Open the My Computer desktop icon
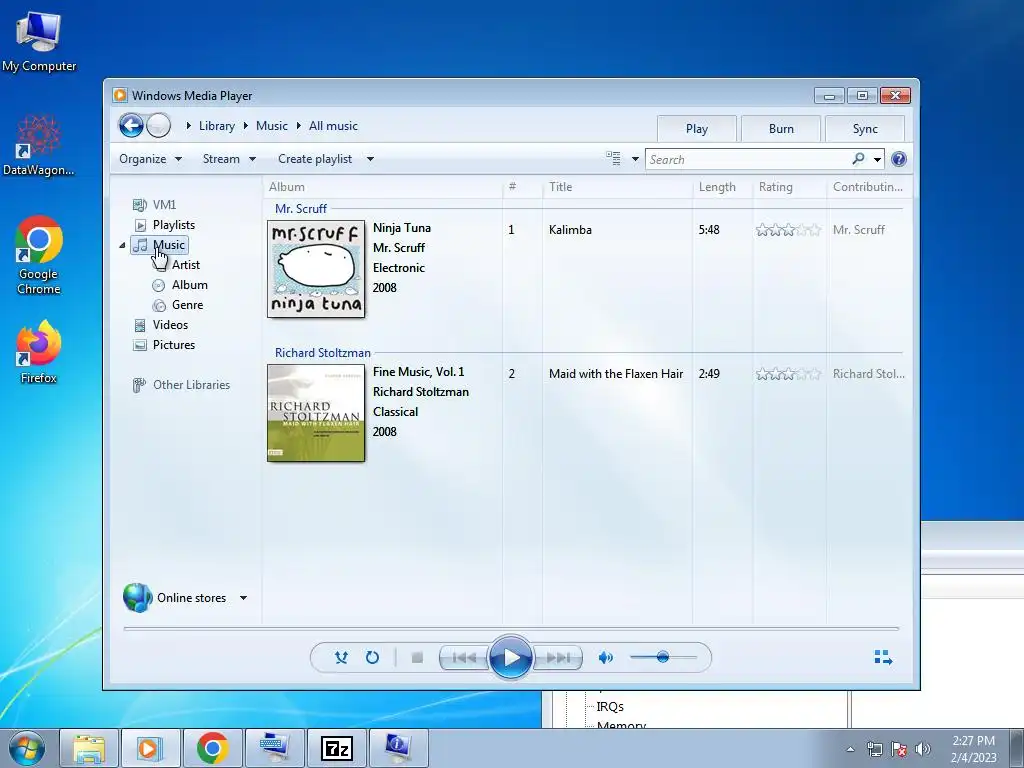 pyautogui.click(x=39, y=40)
